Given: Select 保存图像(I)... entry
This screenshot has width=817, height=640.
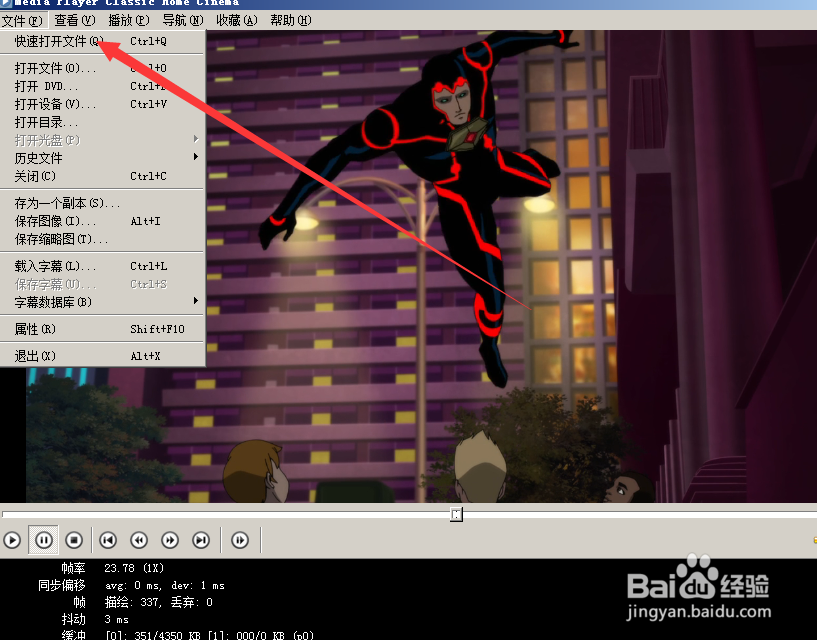Looking at the screenshot, I should [102, 221].
